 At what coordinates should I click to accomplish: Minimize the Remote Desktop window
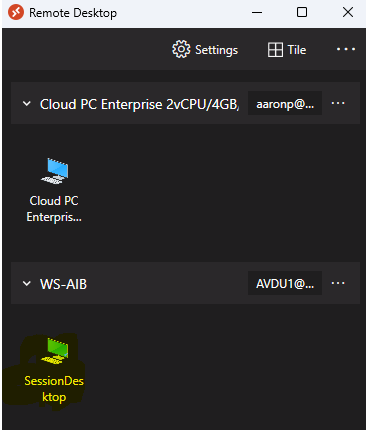257,13
